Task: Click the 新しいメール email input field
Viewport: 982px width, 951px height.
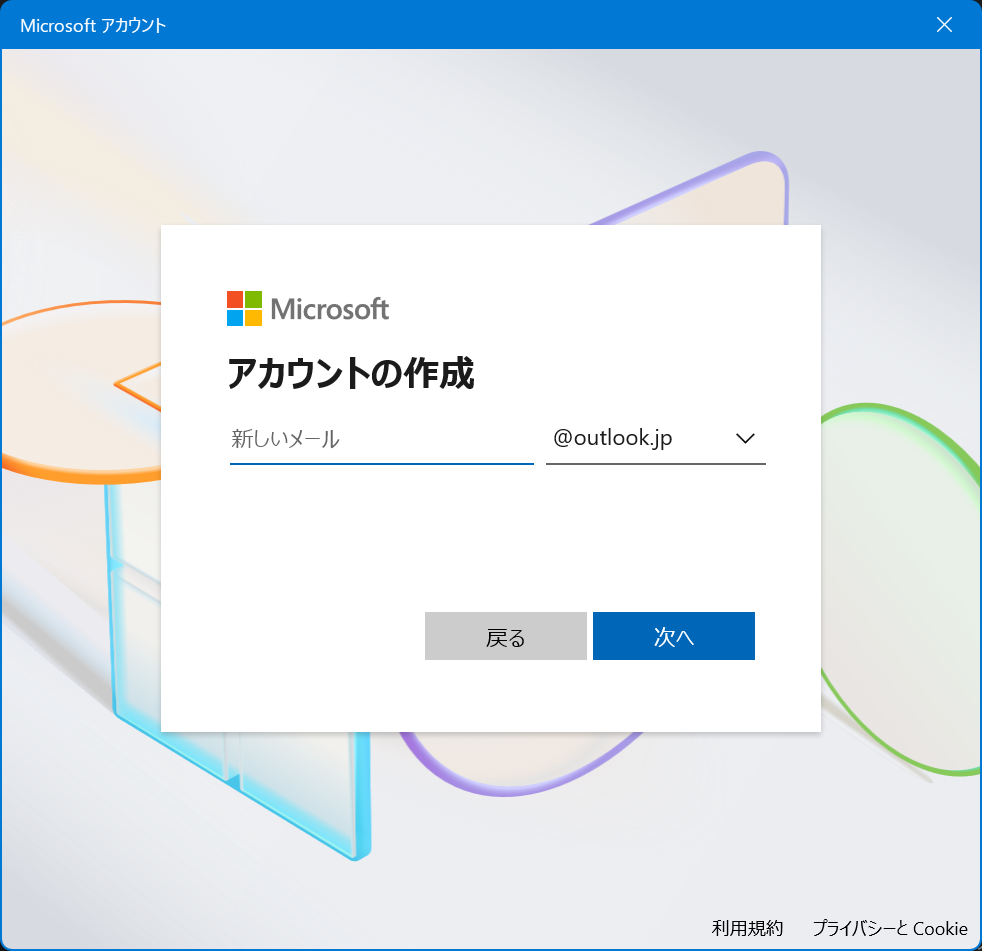Action: [381, 439]
